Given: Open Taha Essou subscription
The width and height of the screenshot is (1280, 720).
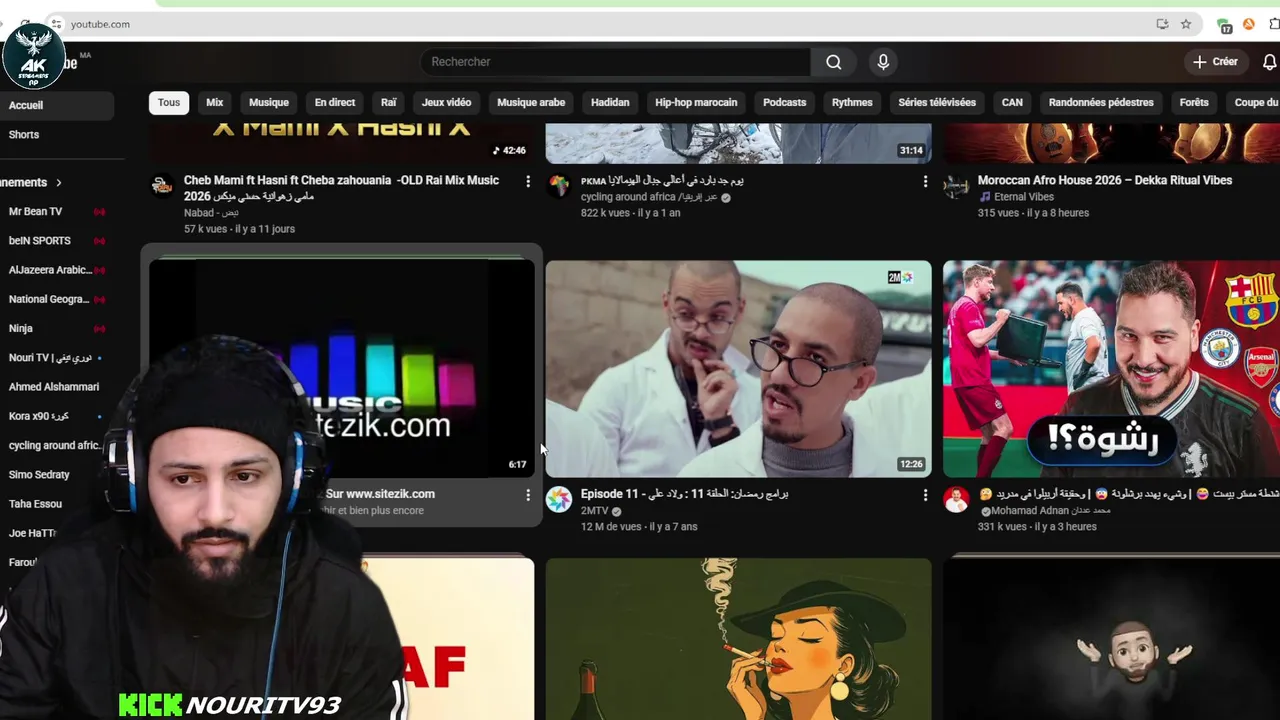Looking at the screenshot, I should coord(55,504).
